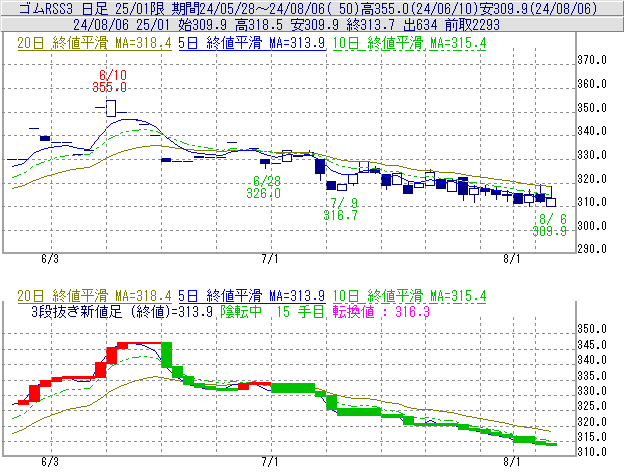
Task: Click the 7/9 316.7 low price label
Action: point(340,209)
